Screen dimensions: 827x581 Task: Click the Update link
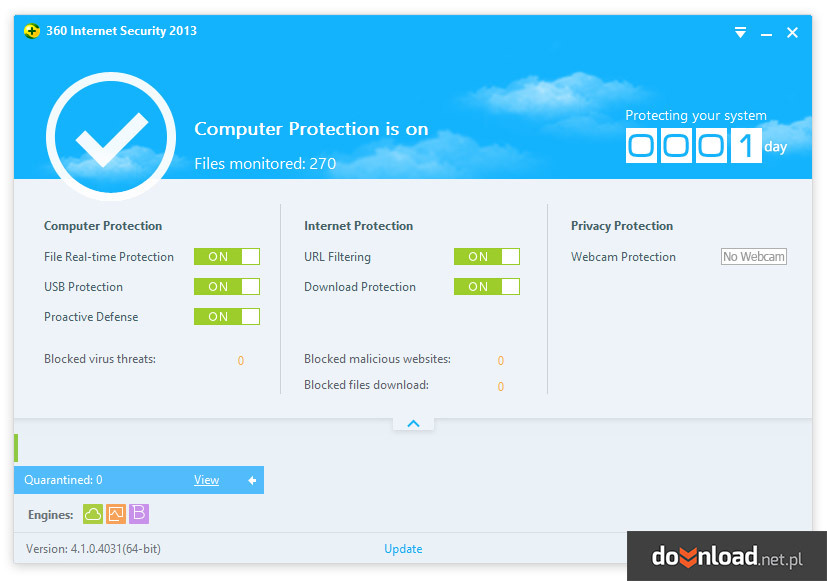click(x=403, y=549)
